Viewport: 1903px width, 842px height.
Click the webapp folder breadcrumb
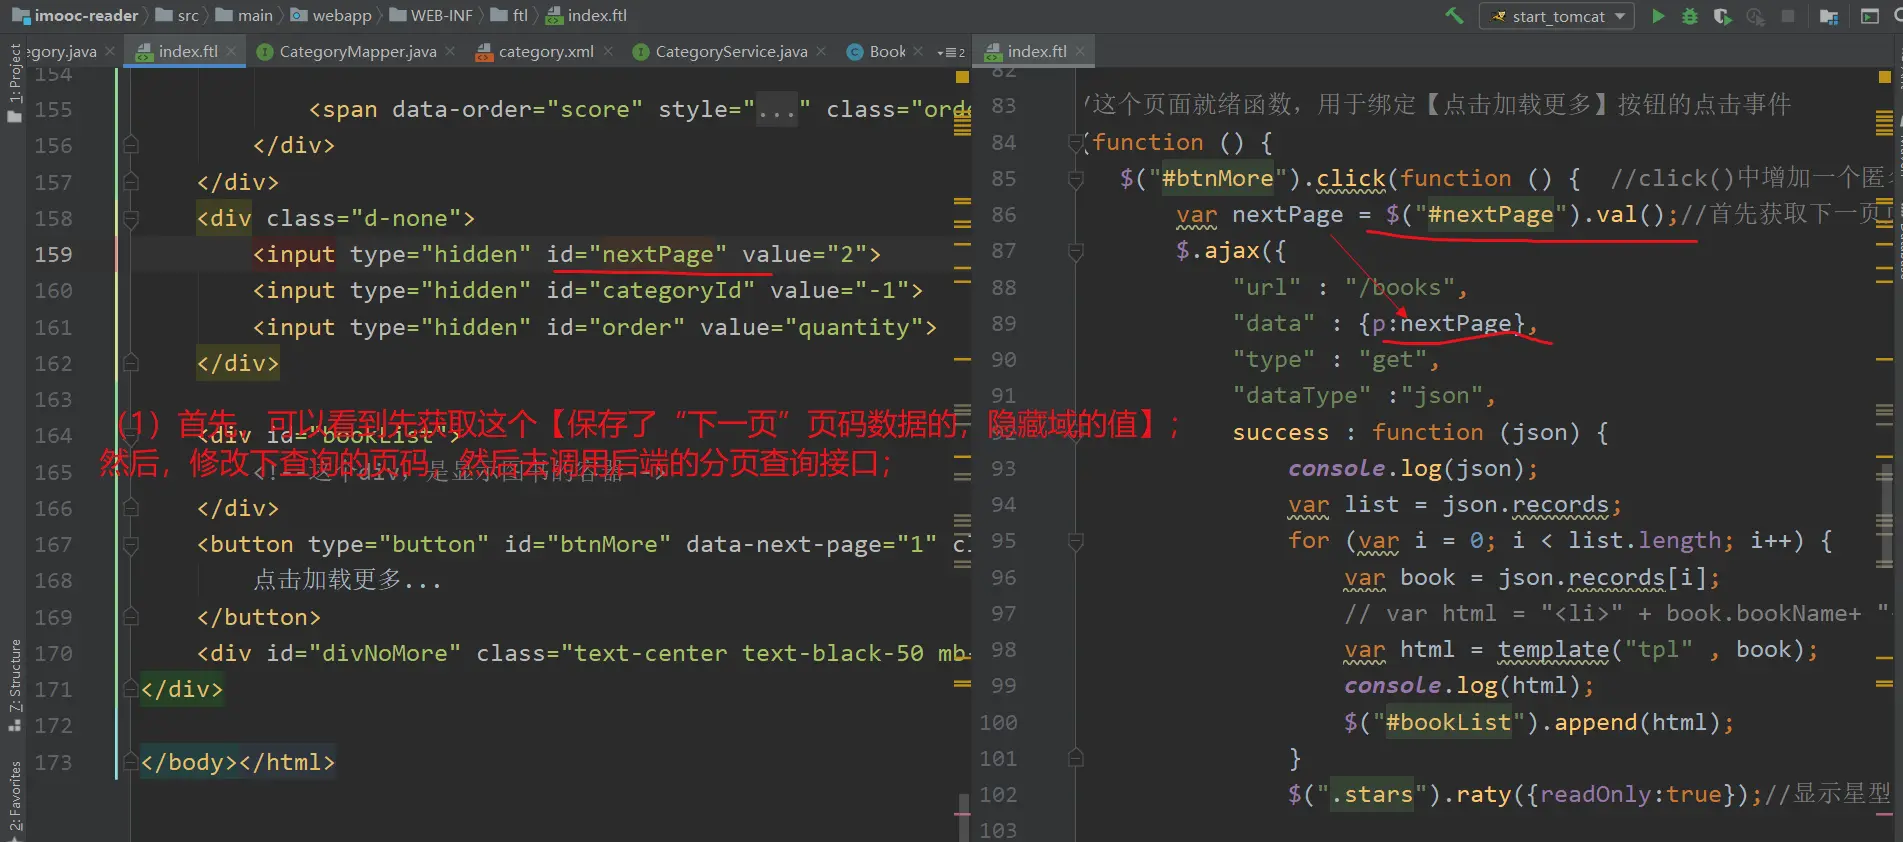(332, 15)
